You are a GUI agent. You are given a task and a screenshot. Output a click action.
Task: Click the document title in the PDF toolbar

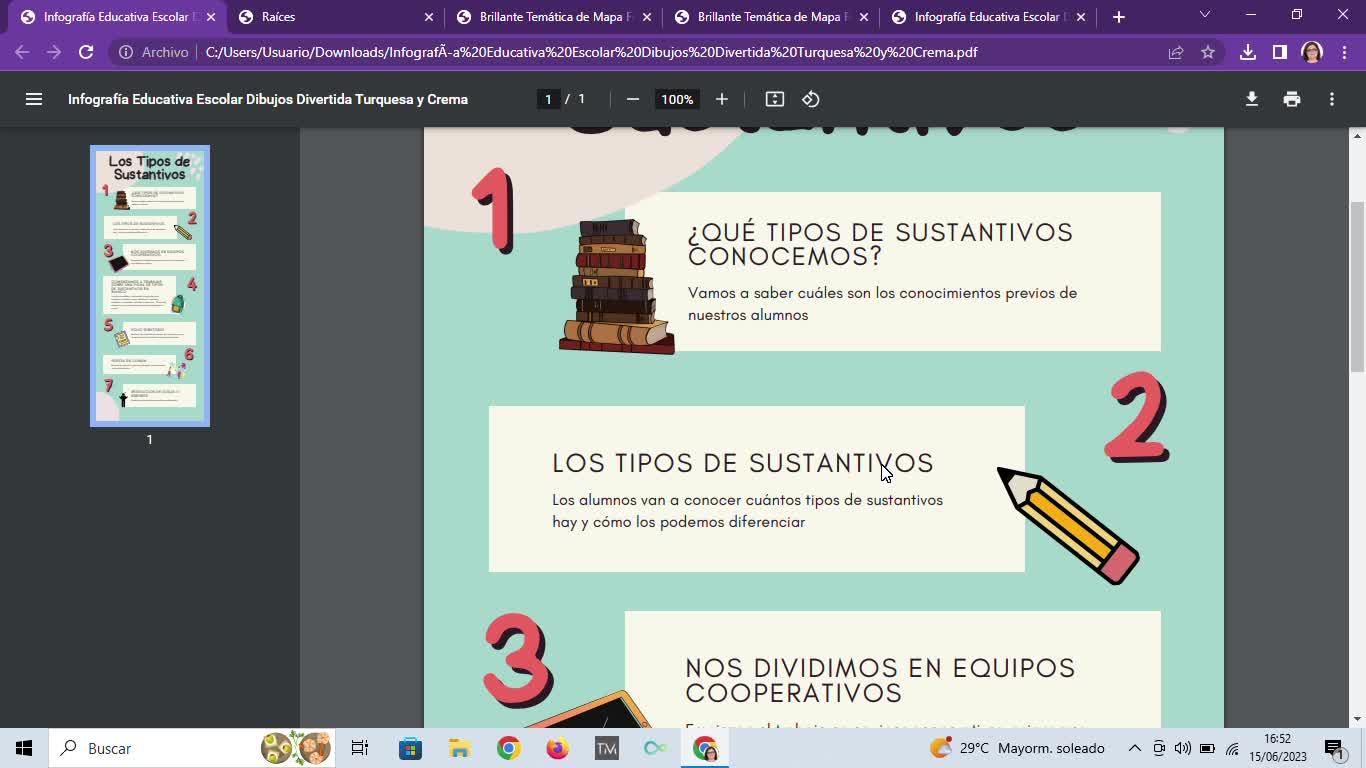point(268,99)
